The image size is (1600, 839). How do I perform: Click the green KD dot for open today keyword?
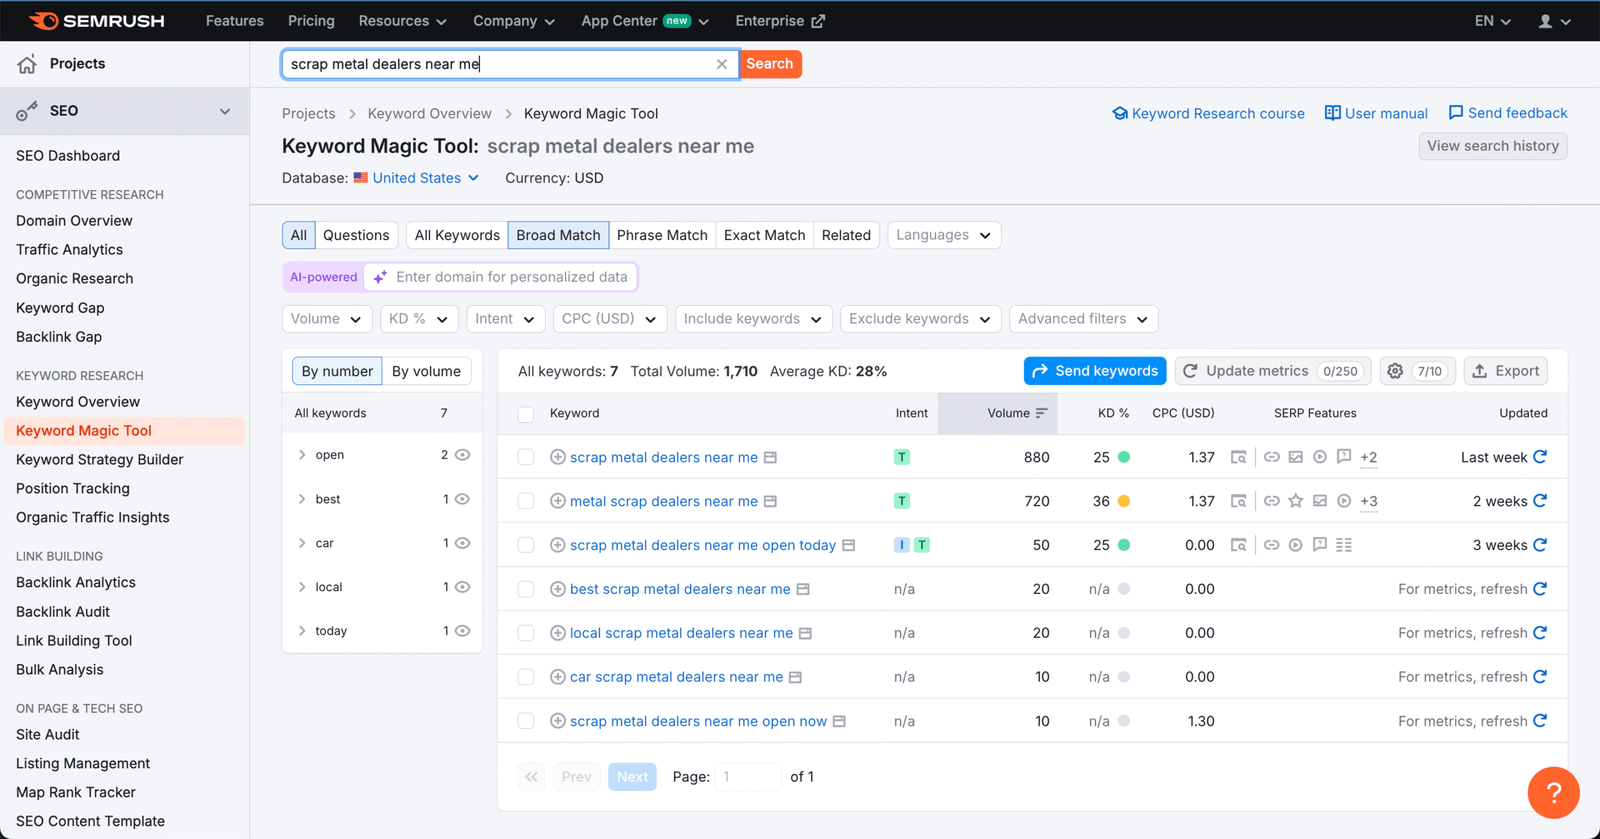pyautogui.click(x=1124, y=545)
